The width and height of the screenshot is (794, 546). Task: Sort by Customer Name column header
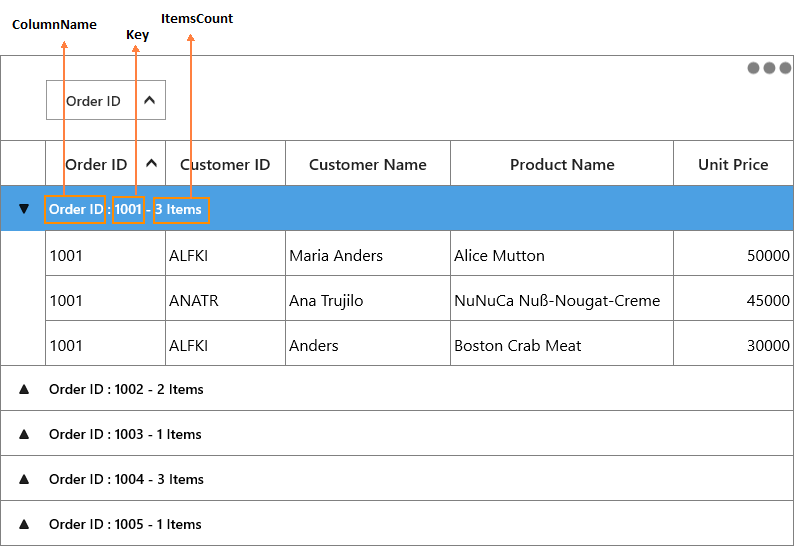[x=368, y=163]
